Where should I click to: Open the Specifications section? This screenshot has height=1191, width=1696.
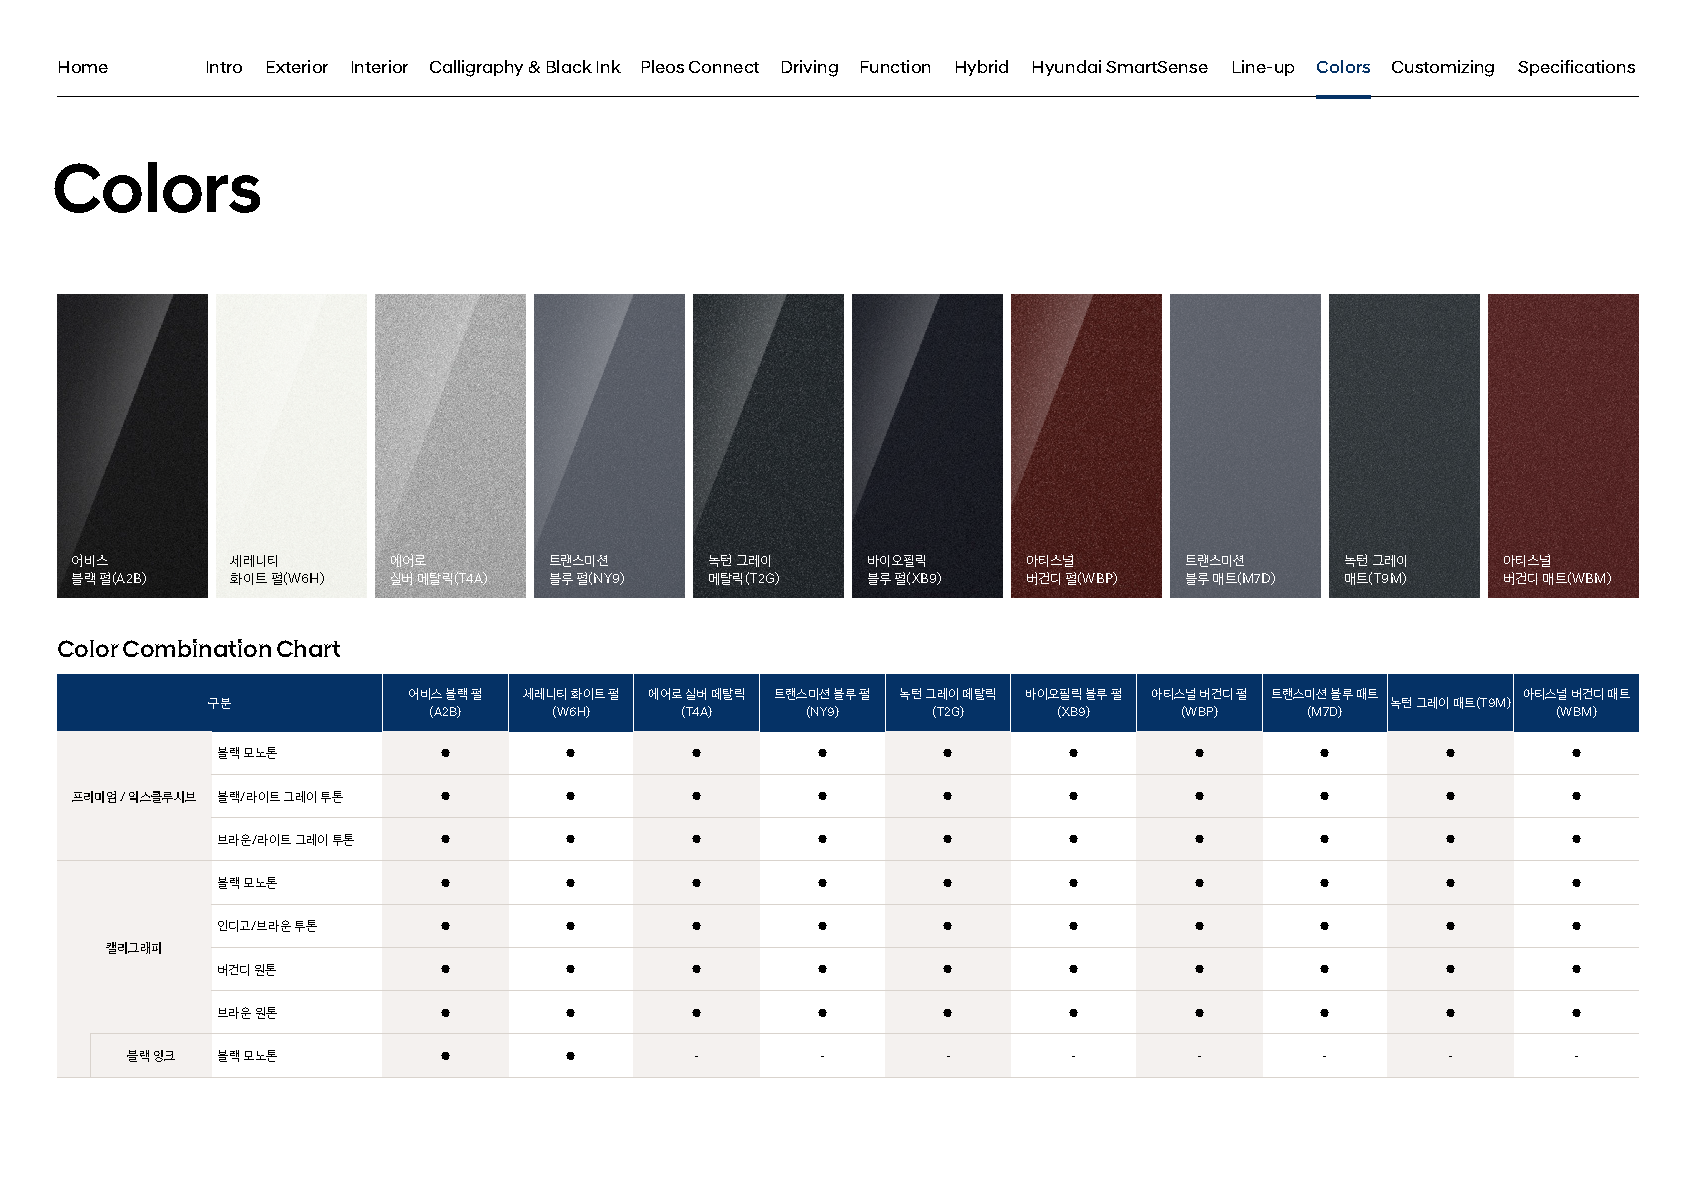[1577, 67]
